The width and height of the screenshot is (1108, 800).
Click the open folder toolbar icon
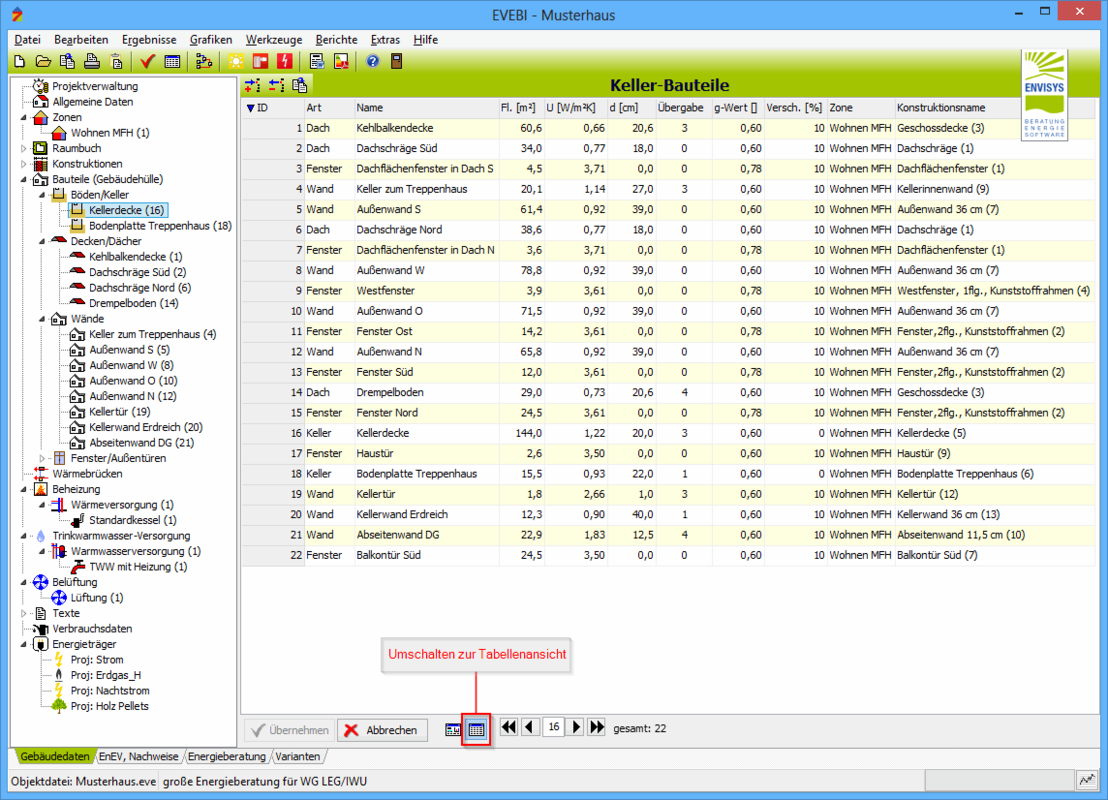pos(44,61)
